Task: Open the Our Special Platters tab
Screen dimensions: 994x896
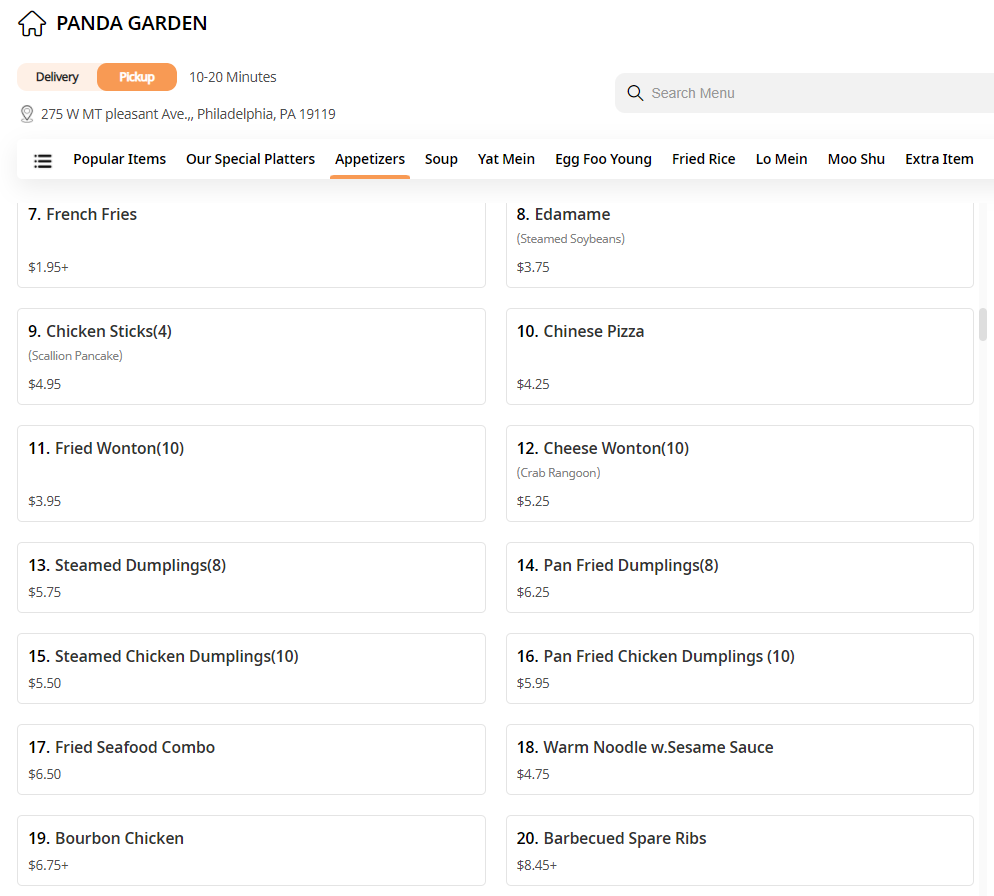Action: coord(250,159)
